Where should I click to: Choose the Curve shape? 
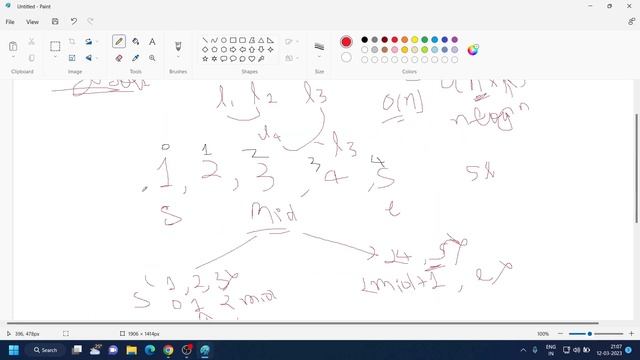(214, 40)
